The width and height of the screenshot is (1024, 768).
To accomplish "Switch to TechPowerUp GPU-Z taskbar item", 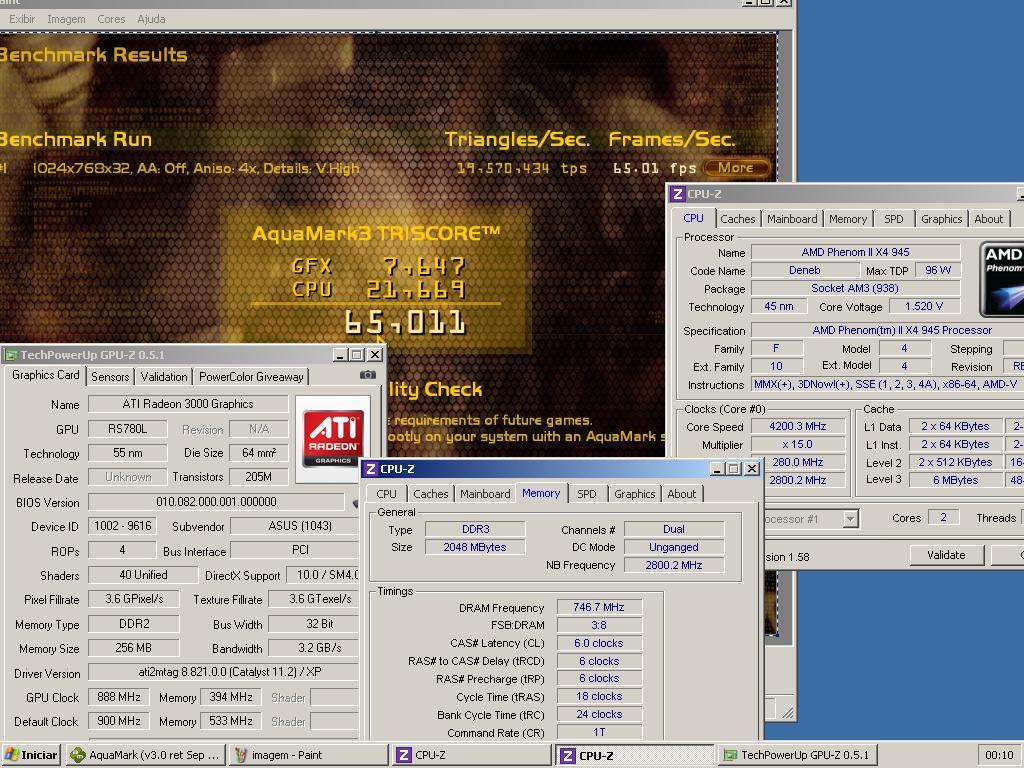I will click(x=797, y=755).
